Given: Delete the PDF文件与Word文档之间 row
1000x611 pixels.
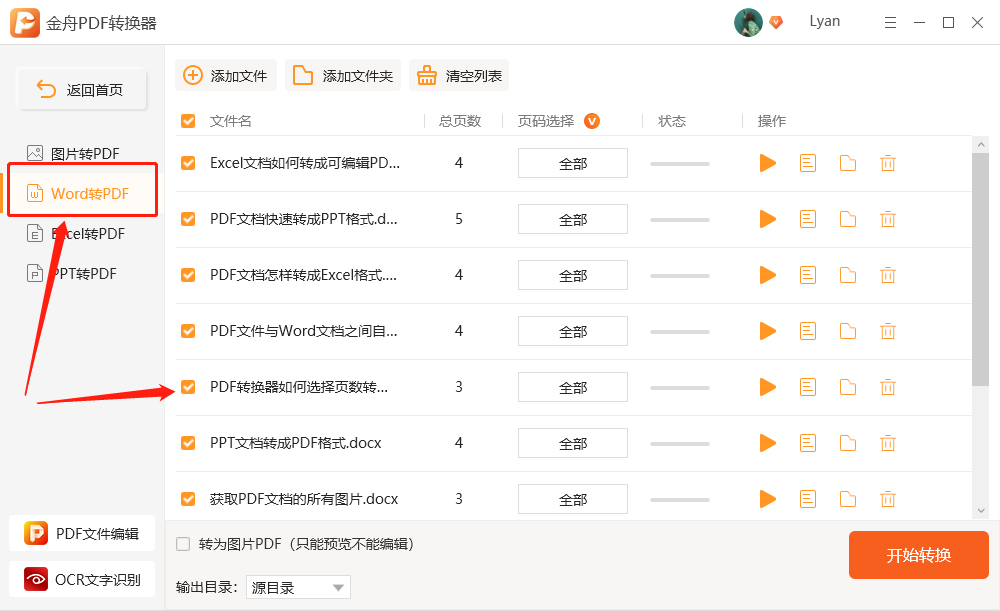Looking at the screenshot, I should tap(888, 331).
